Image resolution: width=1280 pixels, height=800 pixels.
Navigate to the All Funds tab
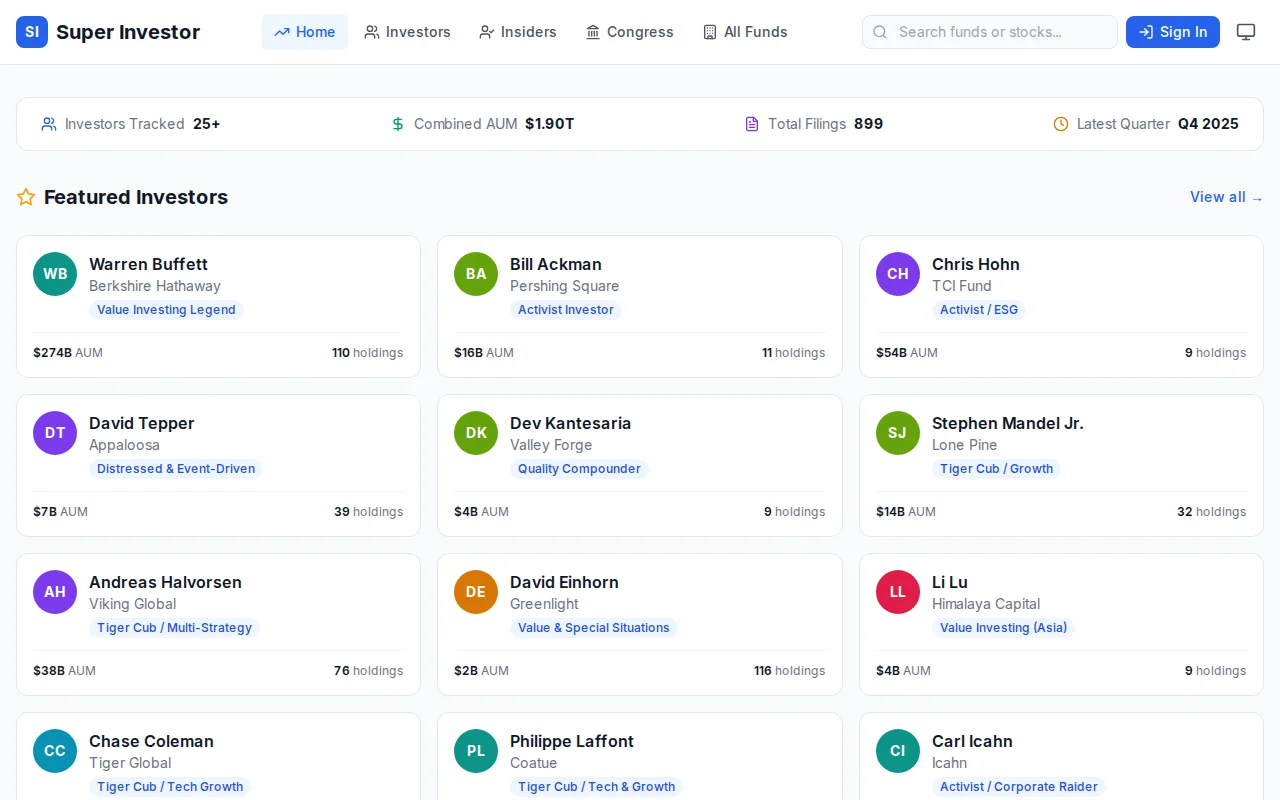pyautogui.click(x=745, y=32)
